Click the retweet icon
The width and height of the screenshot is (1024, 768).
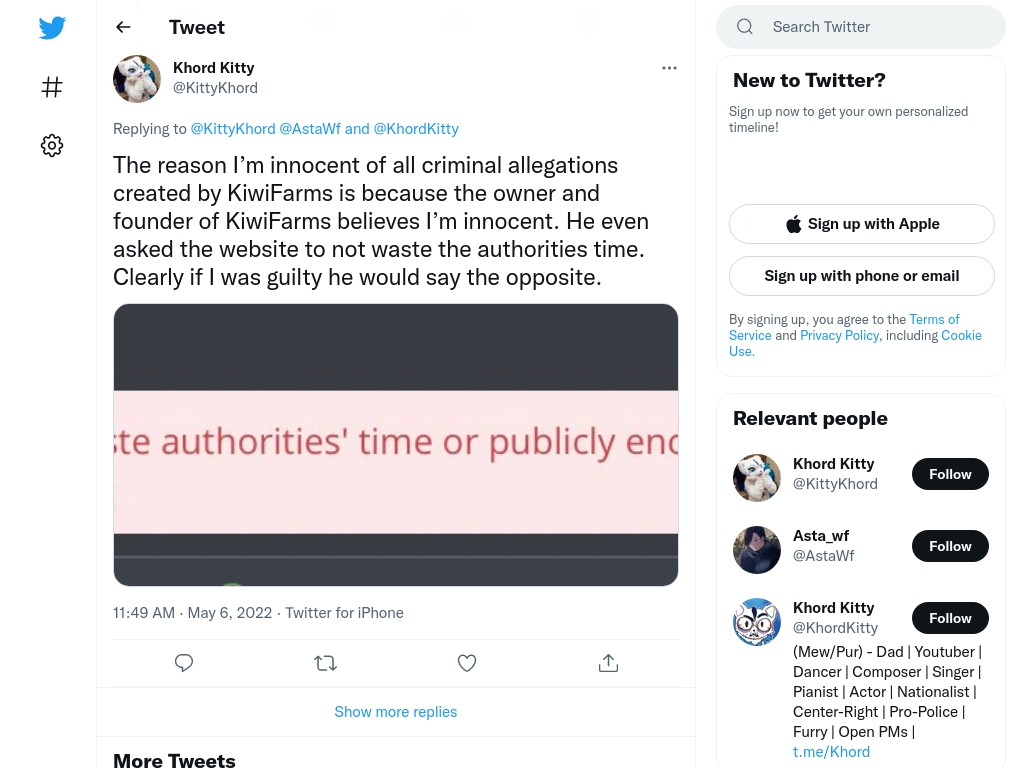click(325, 663)
